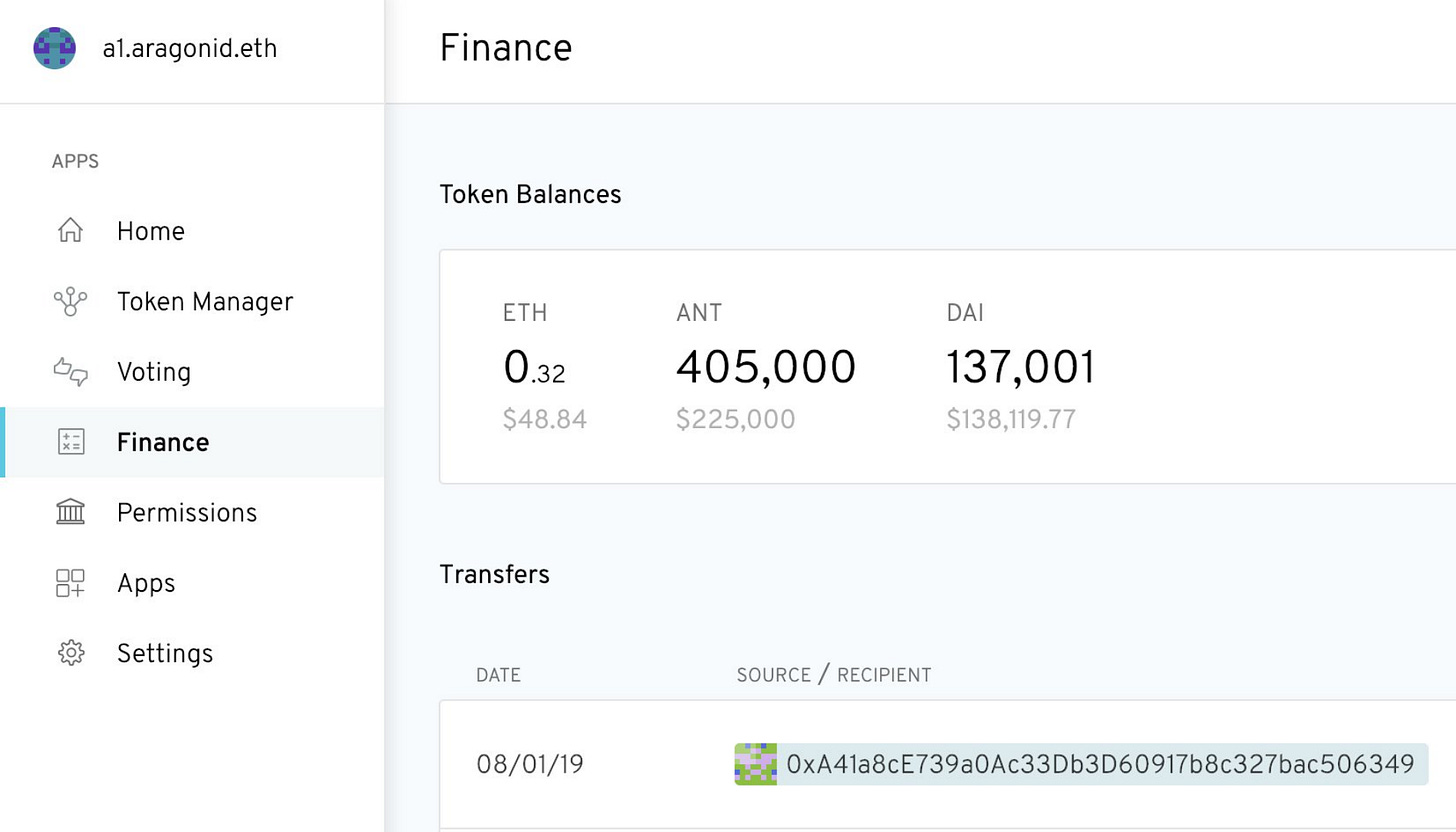Click the a1.aragonid.eth organization name
This screenshot has height=832, width=1456.
(x=190, y=48)
